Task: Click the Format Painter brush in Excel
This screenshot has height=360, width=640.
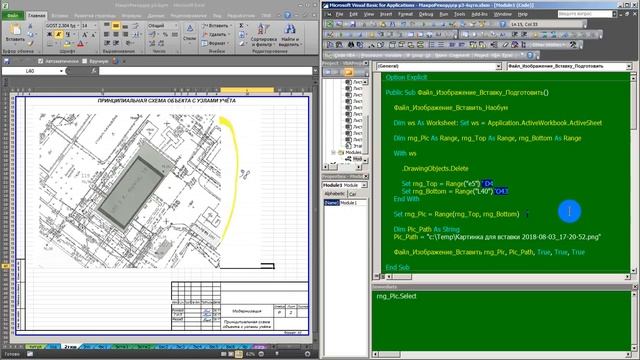Action: coord(30,43)
